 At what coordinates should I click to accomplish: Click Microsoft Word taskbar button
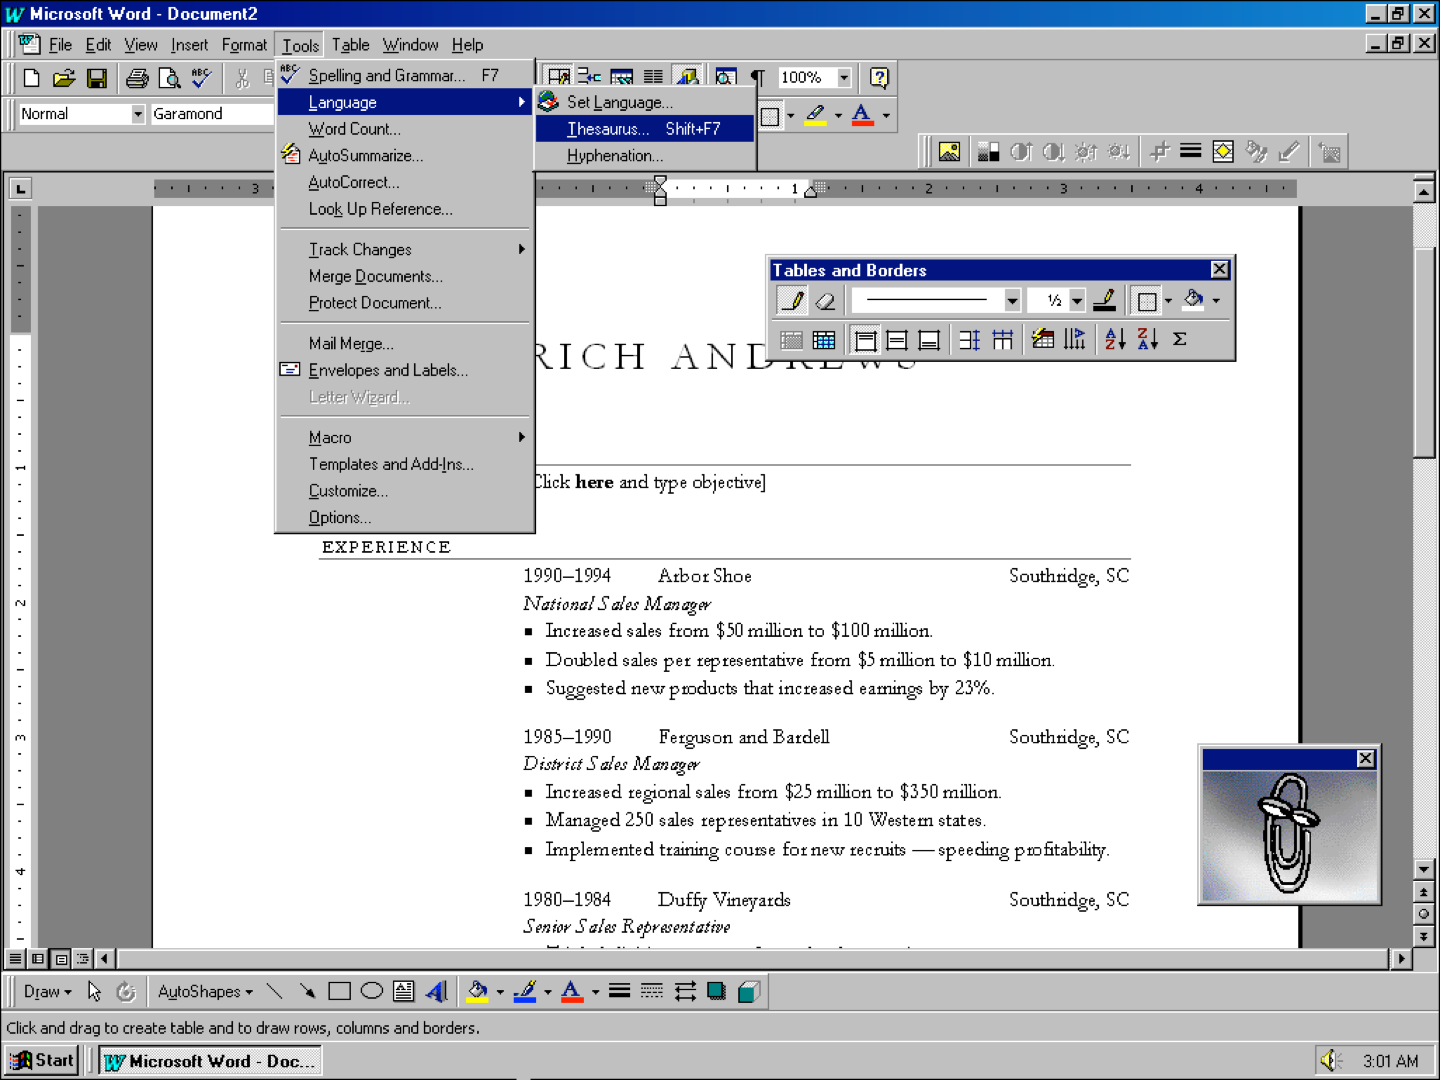[x=210, y=1061]
